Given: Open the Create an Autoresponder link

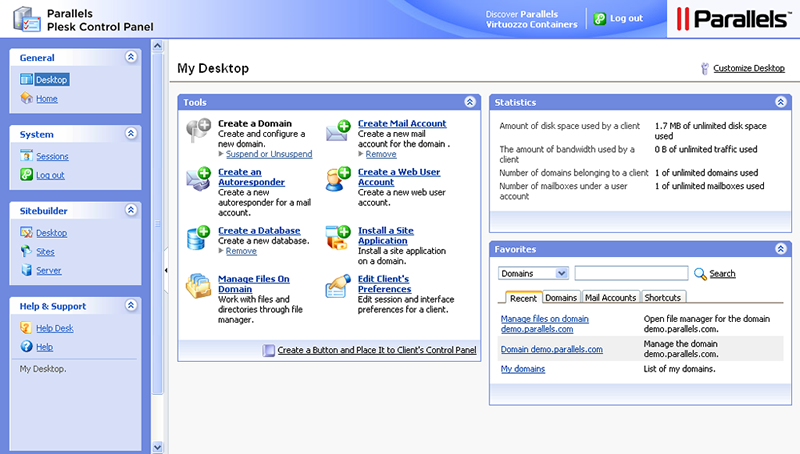Looking at the screenshot, I should click(251, 177).
